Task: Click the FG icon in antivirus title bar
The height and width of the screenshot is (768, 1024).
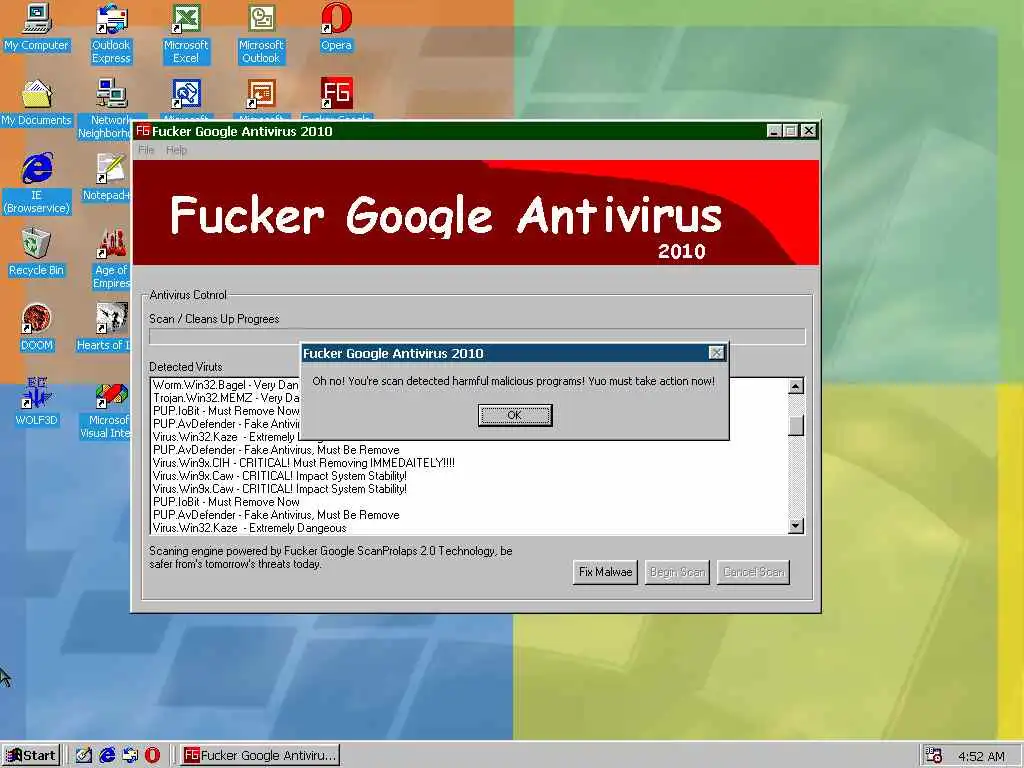Action: pos(143,131)
